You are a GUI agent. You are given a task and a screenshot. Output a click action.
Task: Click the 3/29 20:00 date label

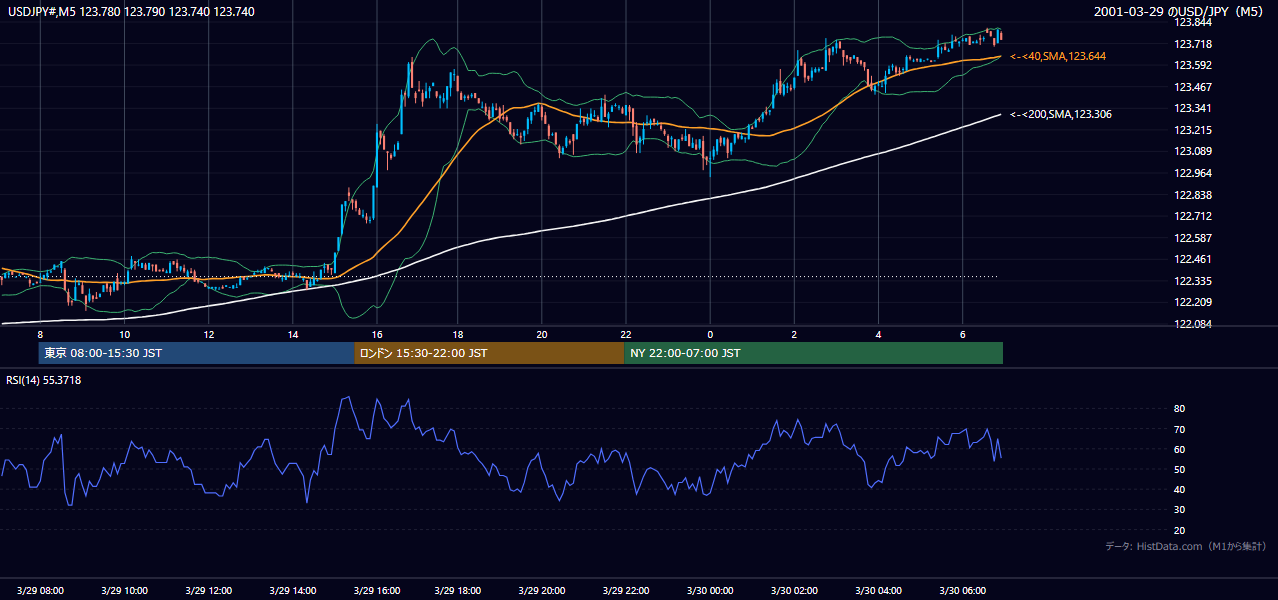[x=541, y=590]
